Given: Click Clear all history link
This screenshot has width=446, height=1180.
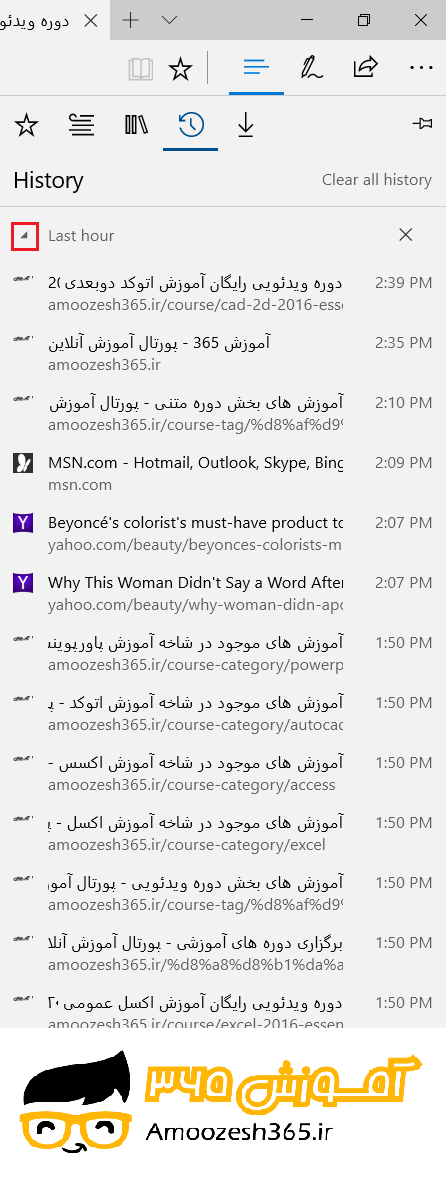Looking at the screenshot, I should [x=377, y=180].
